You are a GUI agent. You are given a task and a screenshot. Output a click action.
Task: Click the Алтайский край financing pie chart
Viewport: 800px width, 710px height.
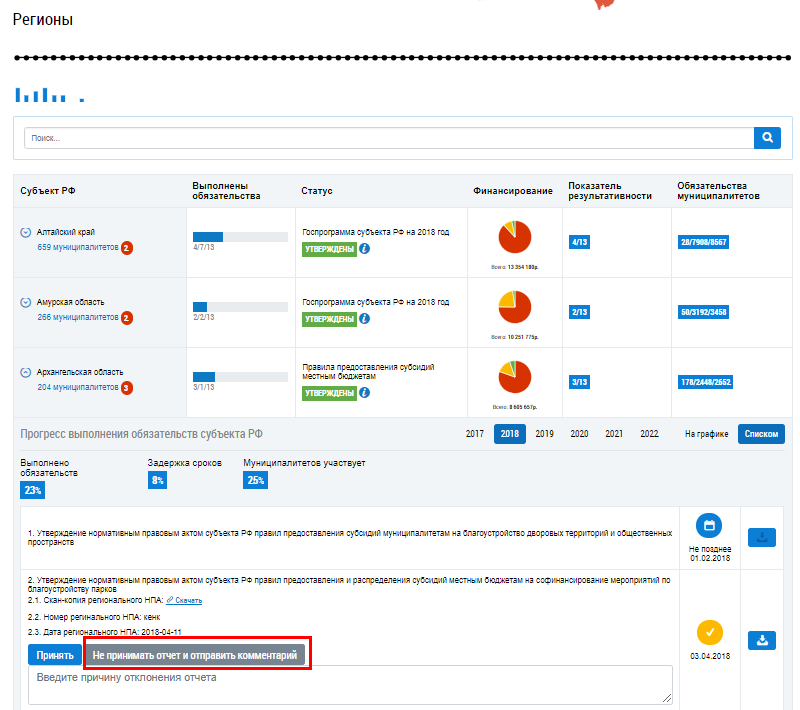click(515, 237)
